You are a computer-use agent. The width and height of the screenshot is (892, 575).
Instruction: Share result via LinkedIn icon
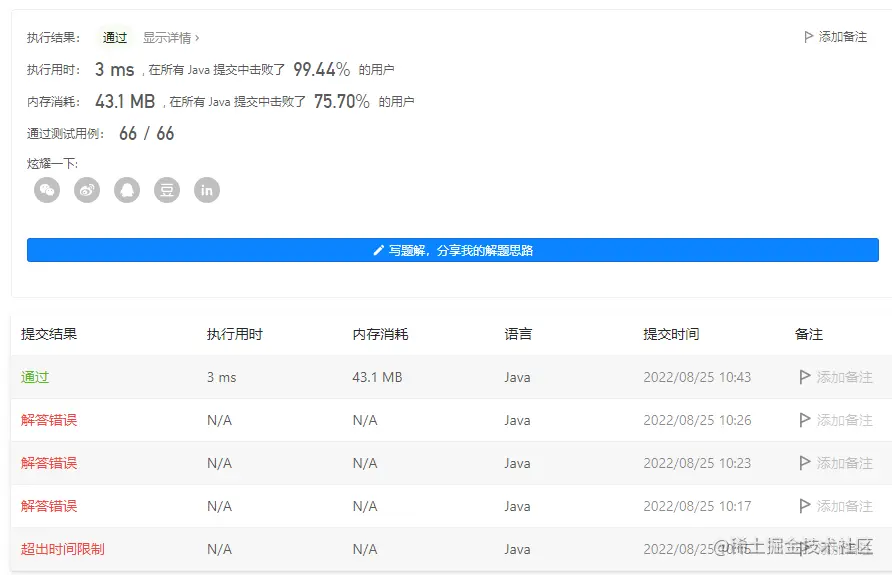click(207, 190)
